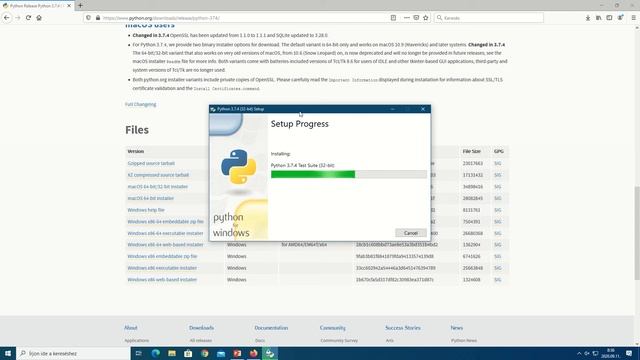This screenshot has height=360, width=640.
Task: Open Firefox library
Action: pos(598,18)
